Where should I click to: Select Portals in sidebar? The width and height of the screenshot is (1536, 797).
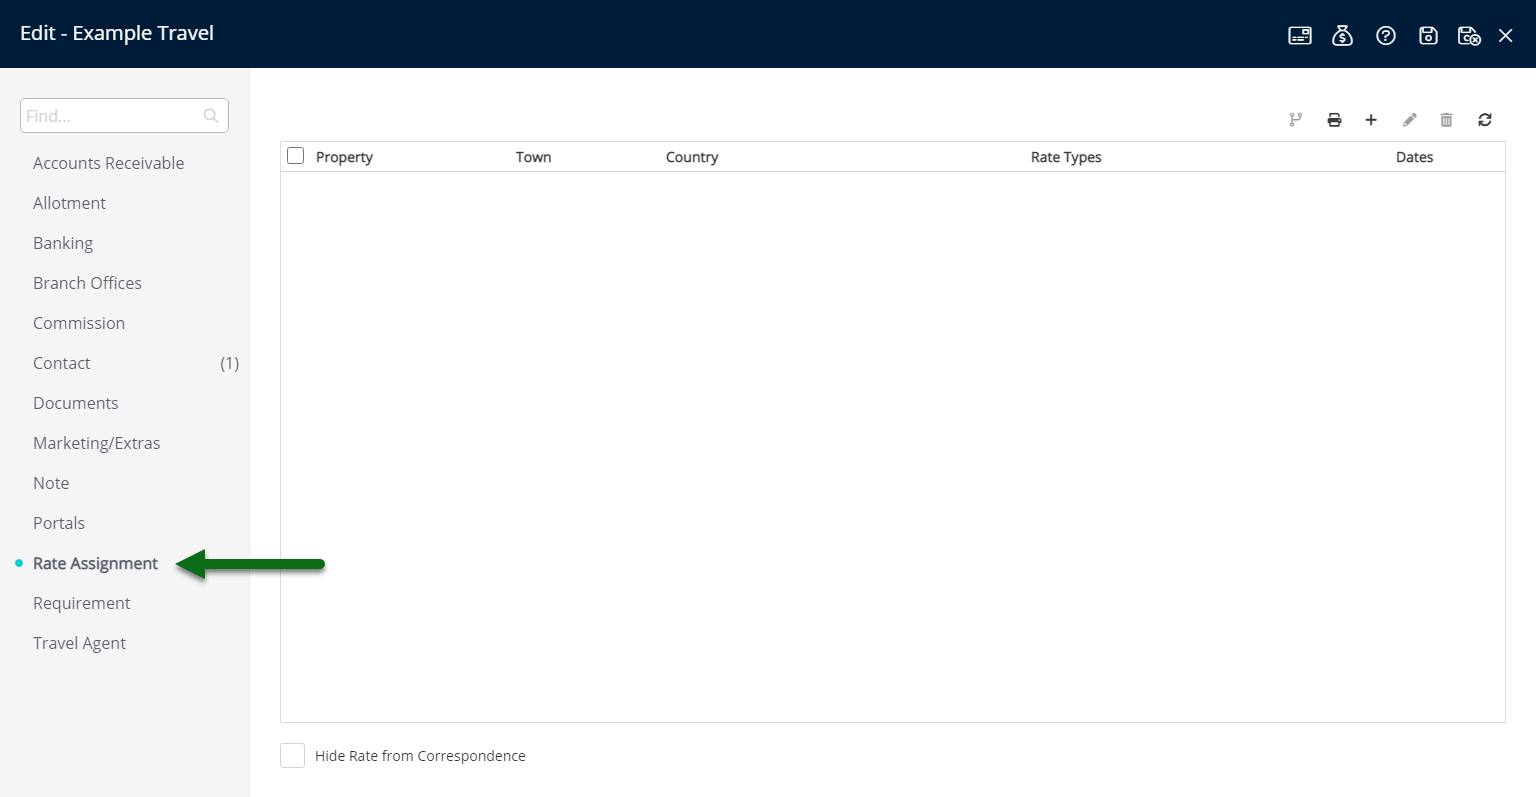coord(59,523)
